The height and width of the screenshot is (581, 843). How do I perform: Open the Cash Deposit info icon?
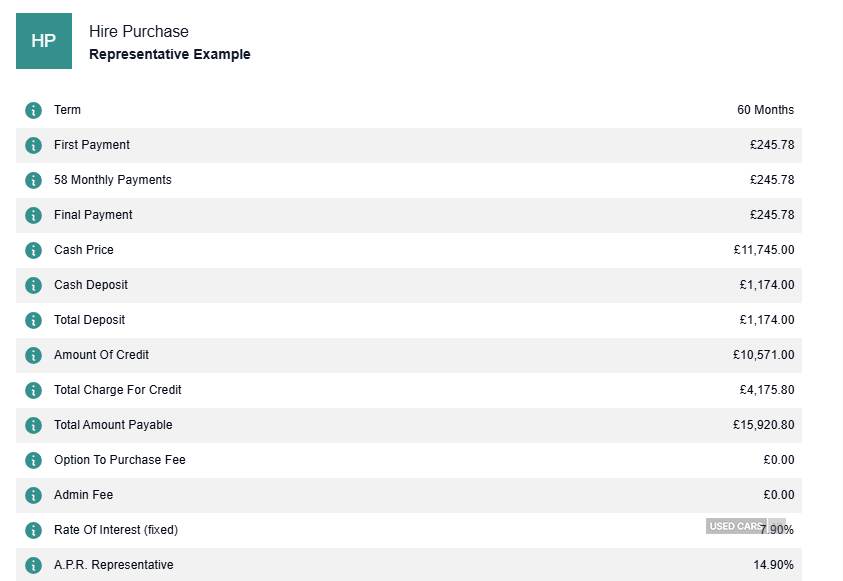(x=33, y=285)
